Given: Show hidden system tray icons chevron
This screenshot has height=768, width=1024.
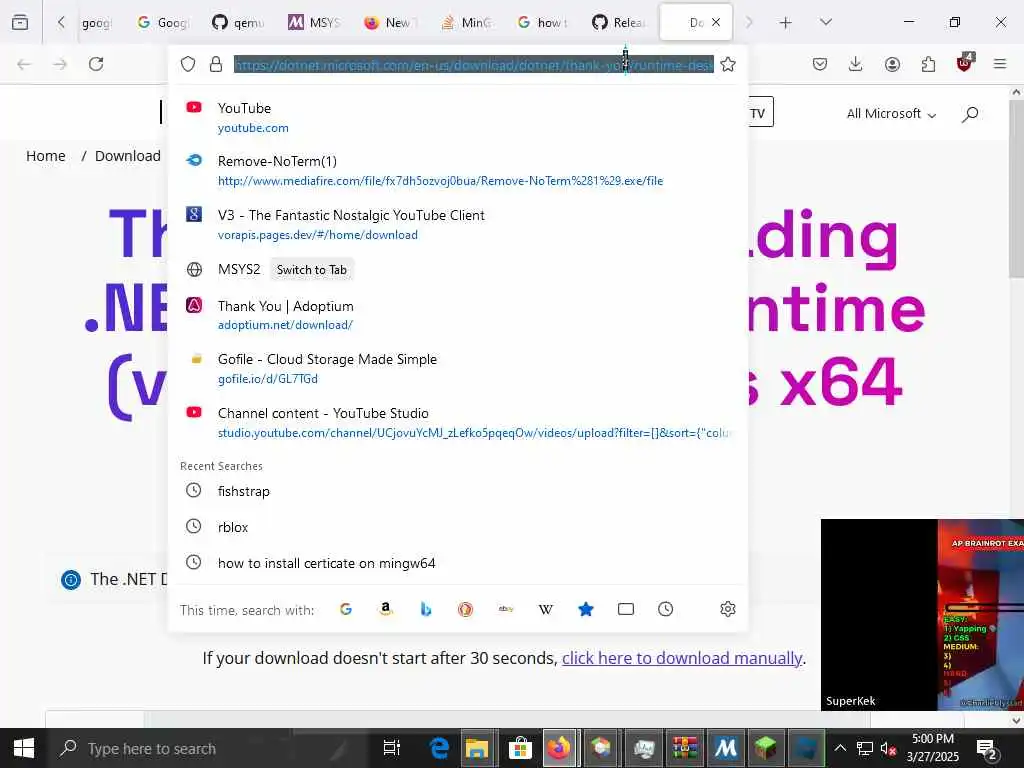Looking at the screenshot, I should (x=840, y=748).
